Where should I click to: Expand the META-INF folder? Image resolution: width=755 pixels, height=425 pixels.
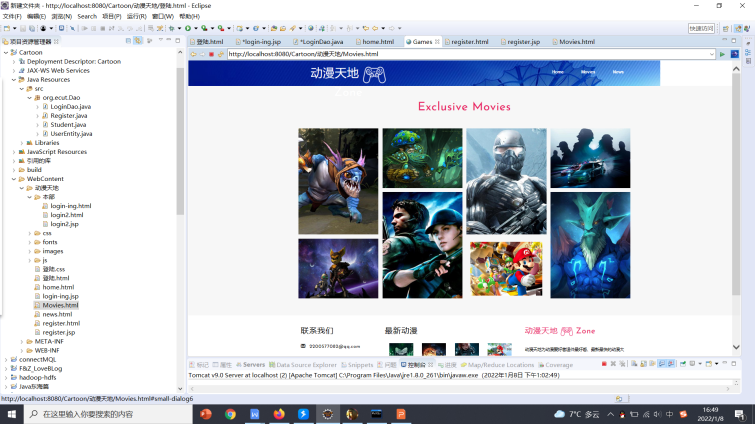(x=22, y=342)
